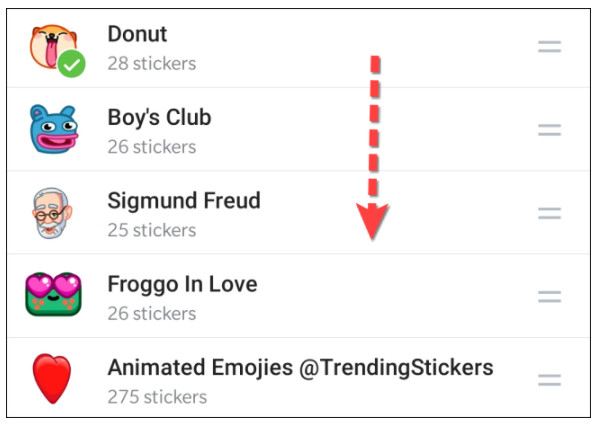Click the red heart Animated Emojies icon
This screenshot has height=424, width=600.
click(x=53, y=379)
